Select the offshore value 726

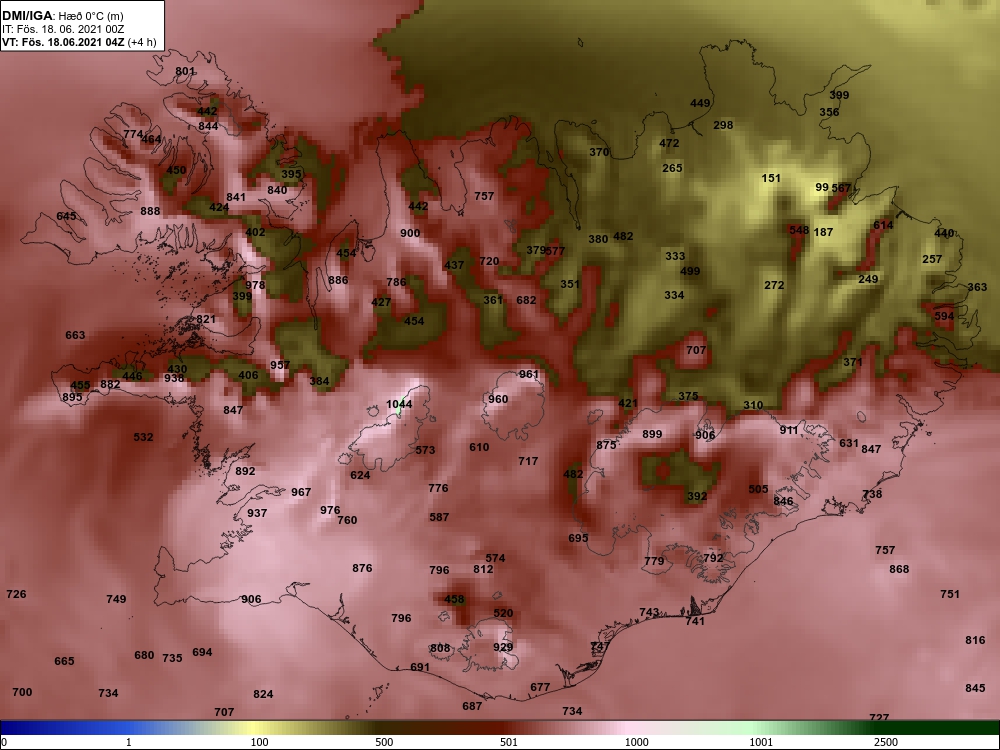pos(17,594)
